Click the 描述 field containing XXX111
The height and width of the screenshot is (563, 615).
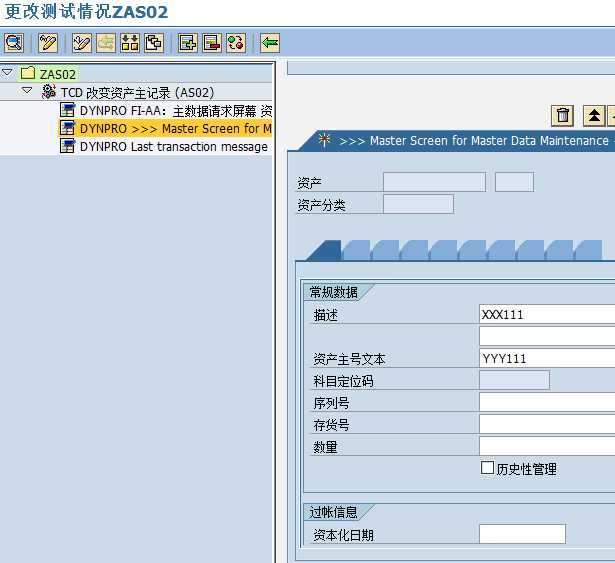547,314
